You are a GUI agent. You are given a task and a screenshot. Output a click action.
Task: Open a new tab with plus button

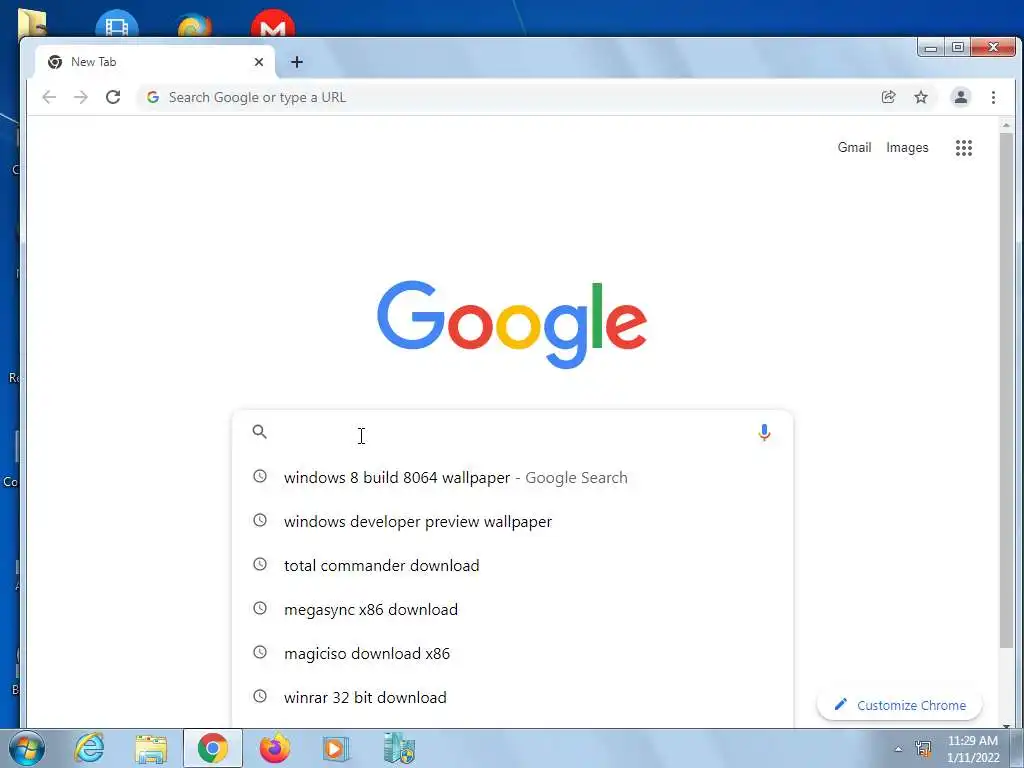(297, 62)
